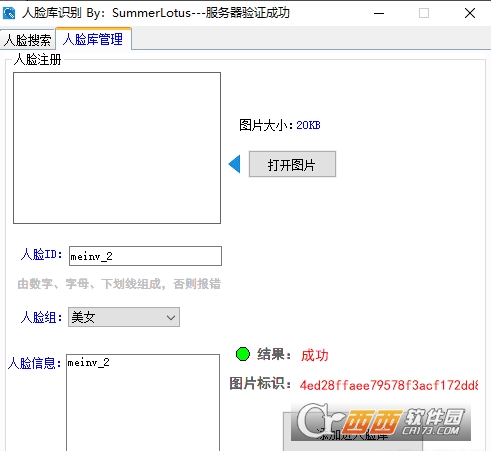Expand the 人脸组 chevron arrow

click(x=171, y=318)
